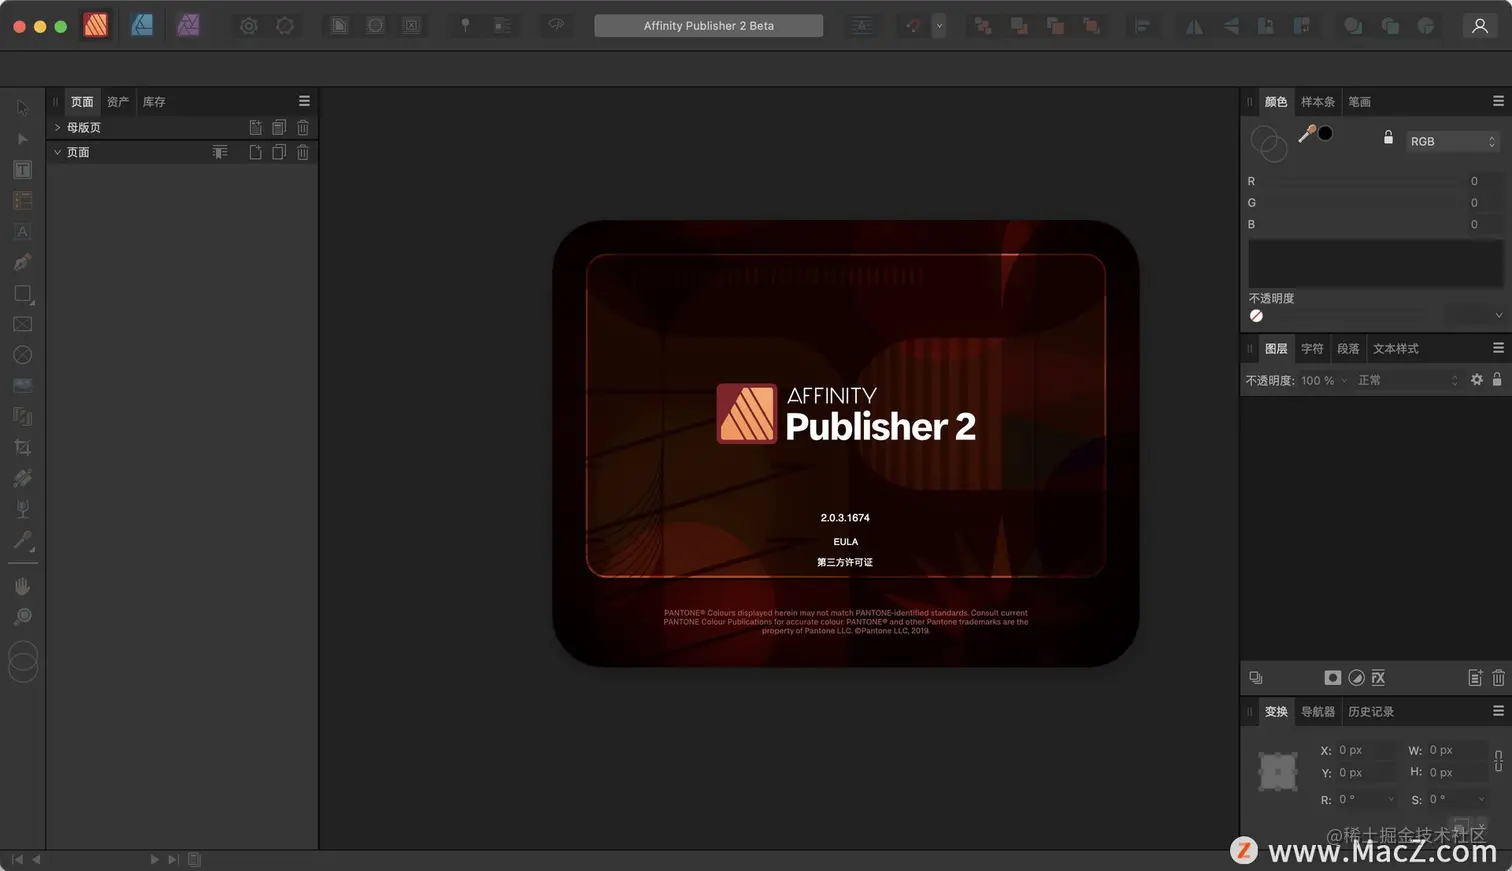Image resolution: width=1512 pixels, height=871 pixels.
Task: Select the Table tool
Action: tap(23, 201)
